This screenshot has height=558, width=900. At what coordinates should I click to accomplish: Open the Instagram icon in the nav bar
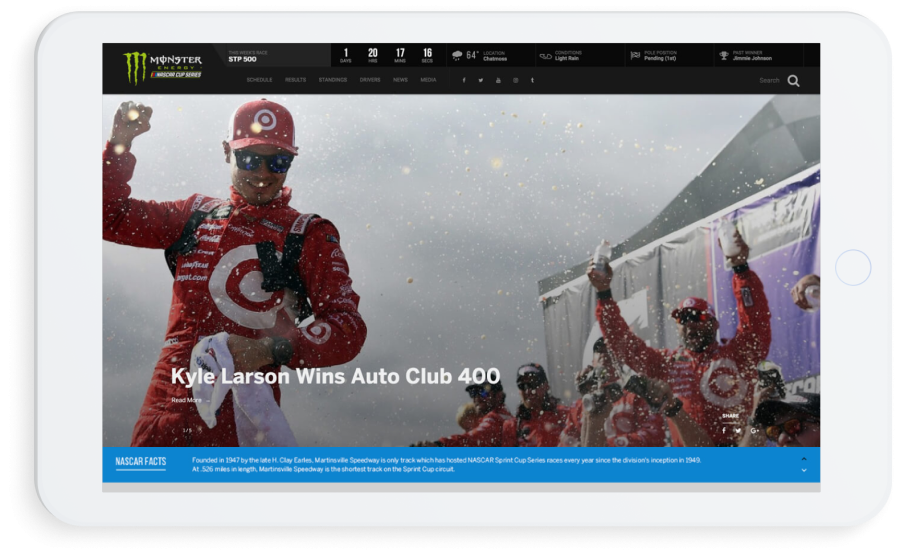pyautogui.click(x=515, y=80)
